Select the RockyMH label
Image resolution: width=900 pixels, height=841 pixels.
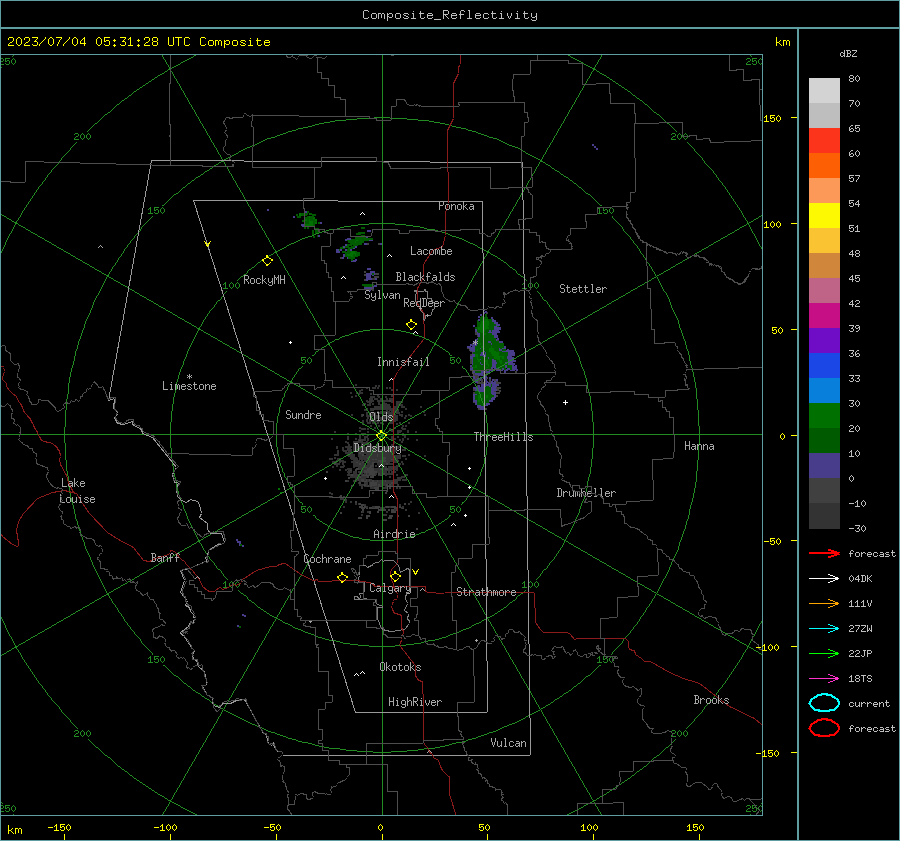tap(264, 280)
